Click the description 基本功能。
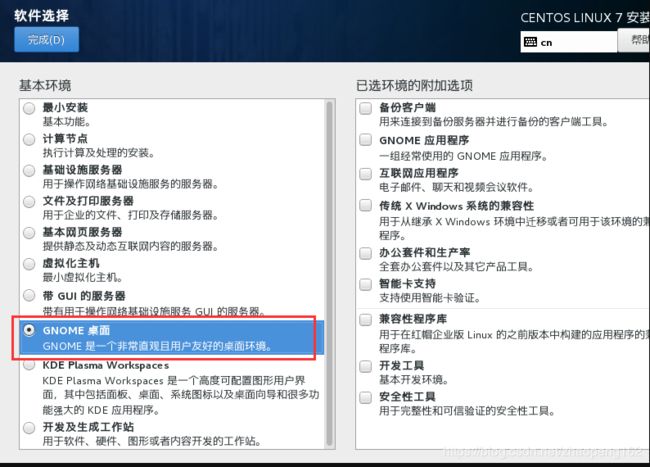Image resolution: width=650 pixels, height=467 pixels. [x=66, y=122]
